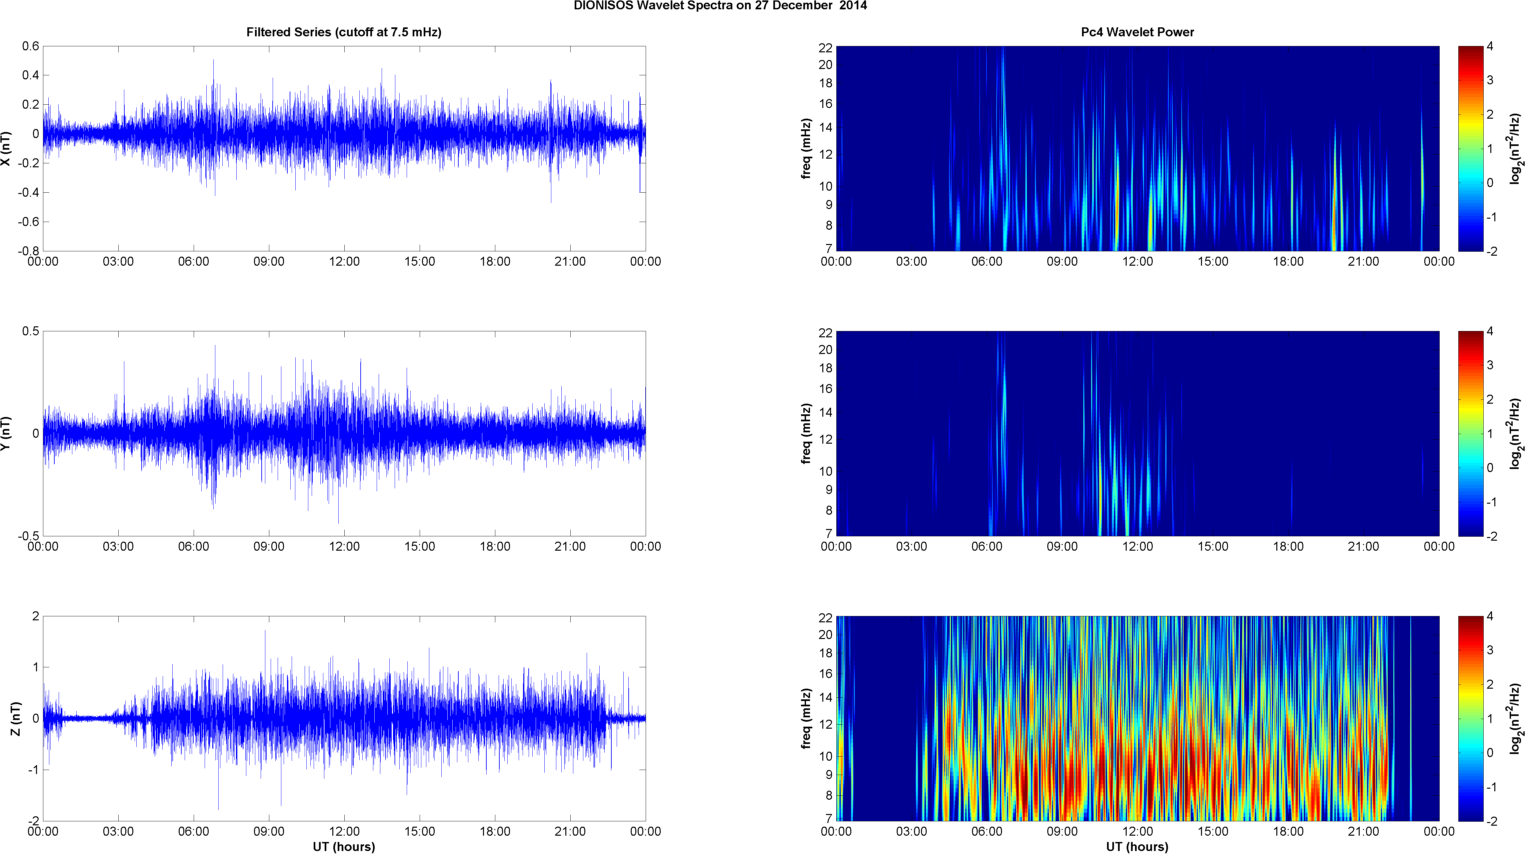
Task: Select freq (mHz) label of Y wavelet plot
Action: 806,433
